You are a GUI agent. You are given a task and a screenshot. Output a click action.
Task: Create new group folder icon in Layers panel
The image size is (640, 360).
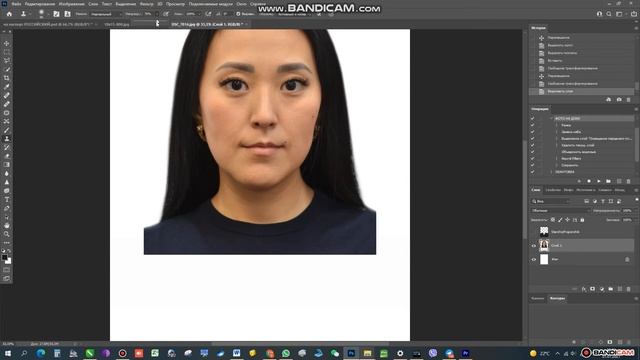coord(611,289)
